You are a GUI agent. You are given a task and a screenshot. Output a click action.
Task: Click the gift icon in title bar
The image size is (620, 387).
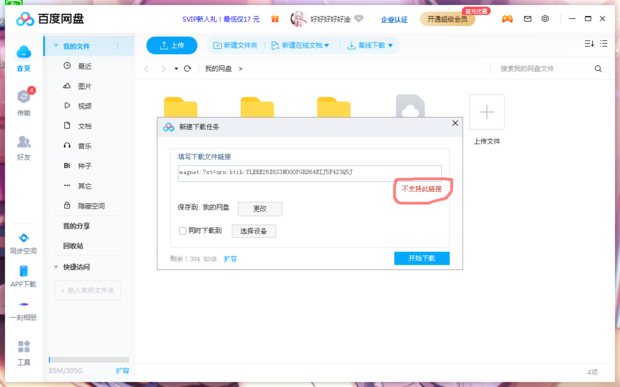(x=275, y=19)
